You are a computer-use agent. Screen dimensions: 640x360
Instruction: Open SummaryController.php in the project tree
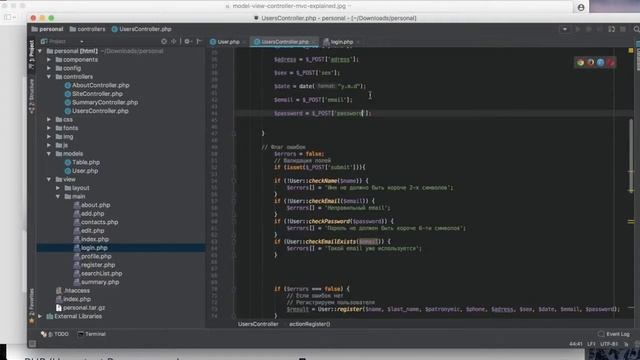click(102, 102)
